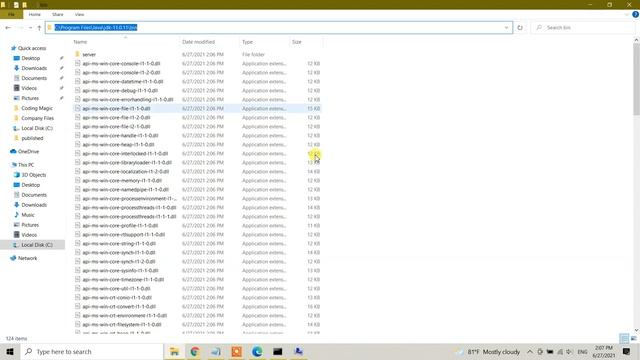Click the network tray icon
640x360 pixels.
(560, 351)
